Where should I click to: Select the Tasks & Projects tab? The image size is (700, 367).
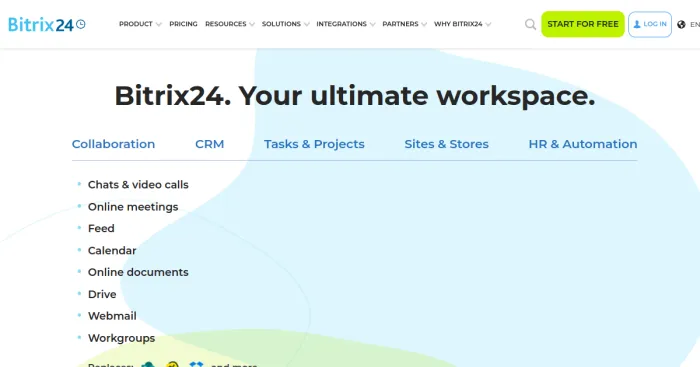click(314, 144)
